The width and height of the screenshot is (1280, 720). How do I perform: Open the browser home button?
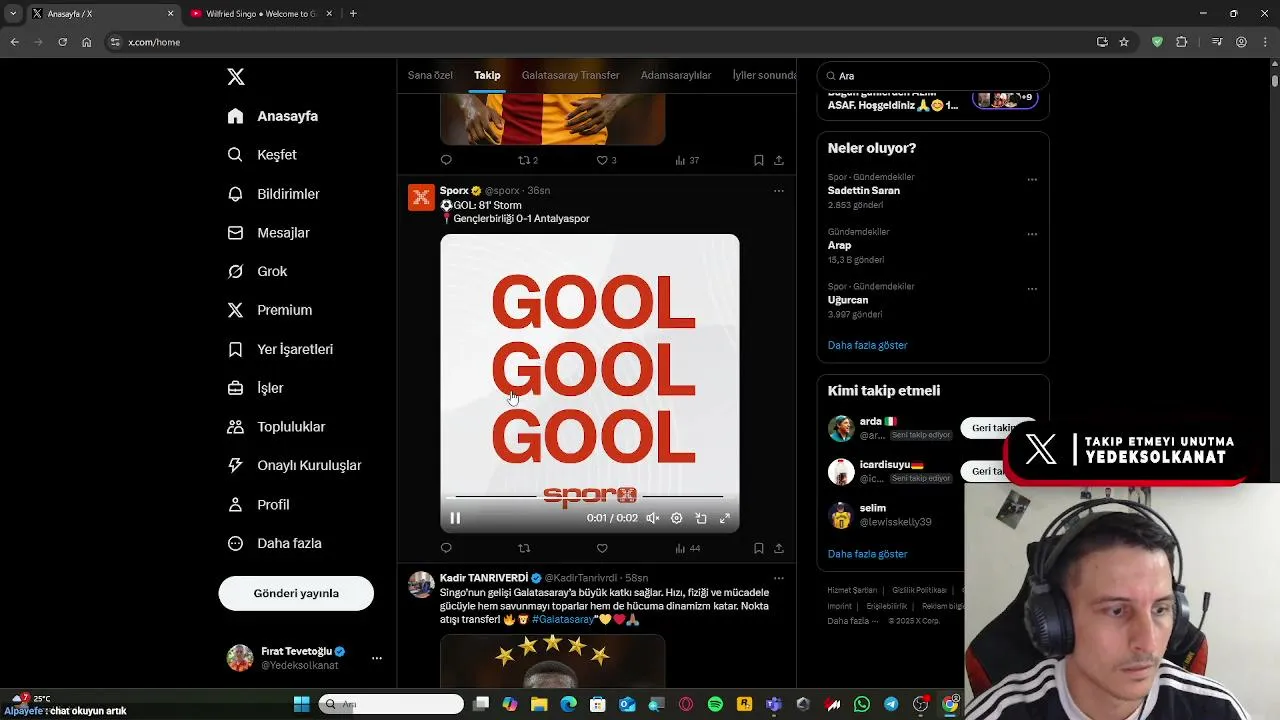coord(86,42)
